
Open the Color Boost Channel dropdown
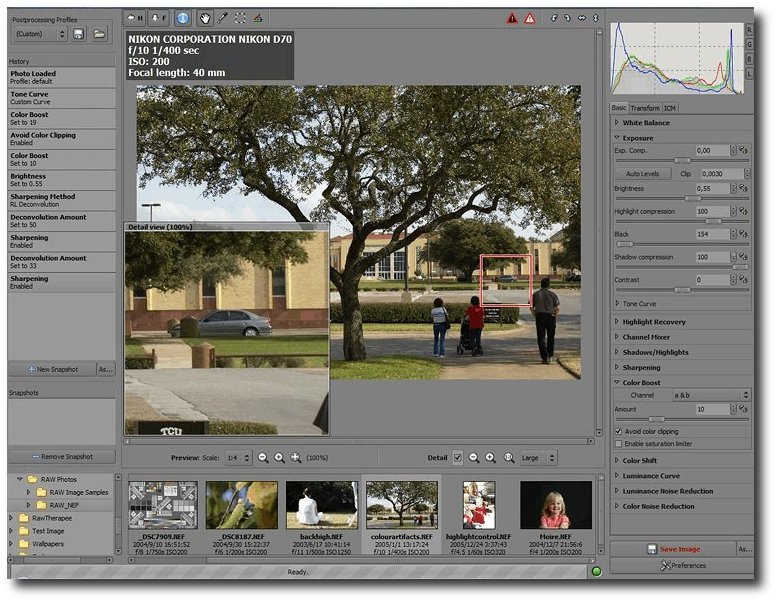(x=711, y=395)
